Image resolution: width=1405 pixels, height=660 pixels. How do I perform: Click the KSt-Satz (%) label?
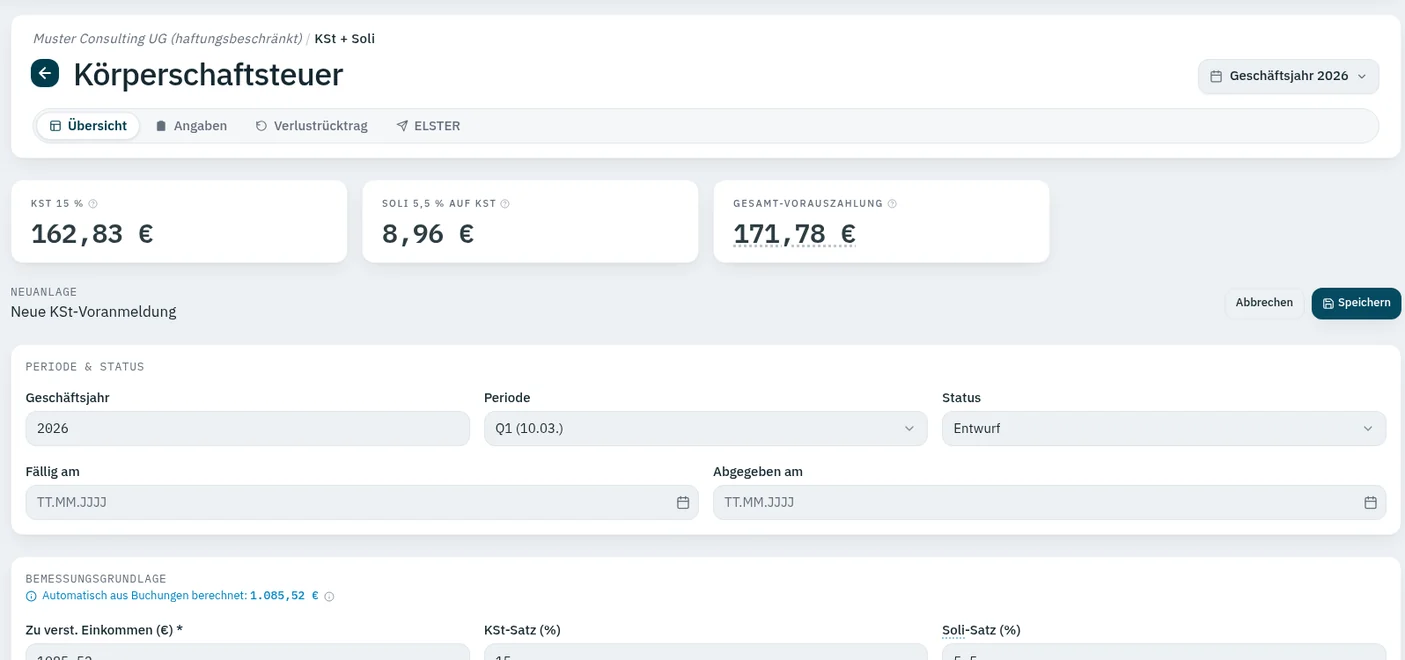[x=522, y=630]
